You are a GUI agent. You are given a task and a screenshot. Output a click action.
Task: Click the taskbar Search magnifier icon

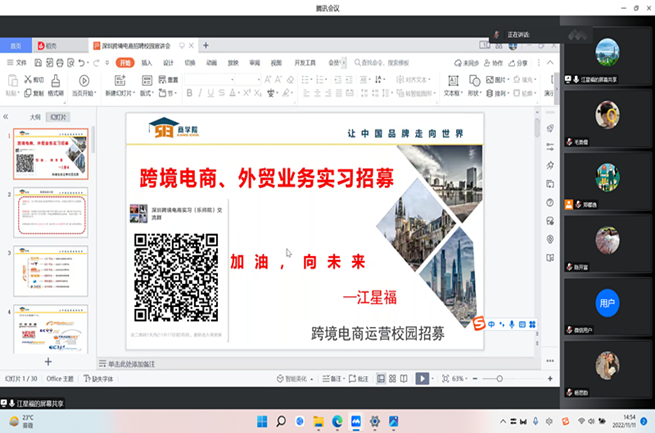[x=281, y=421]
